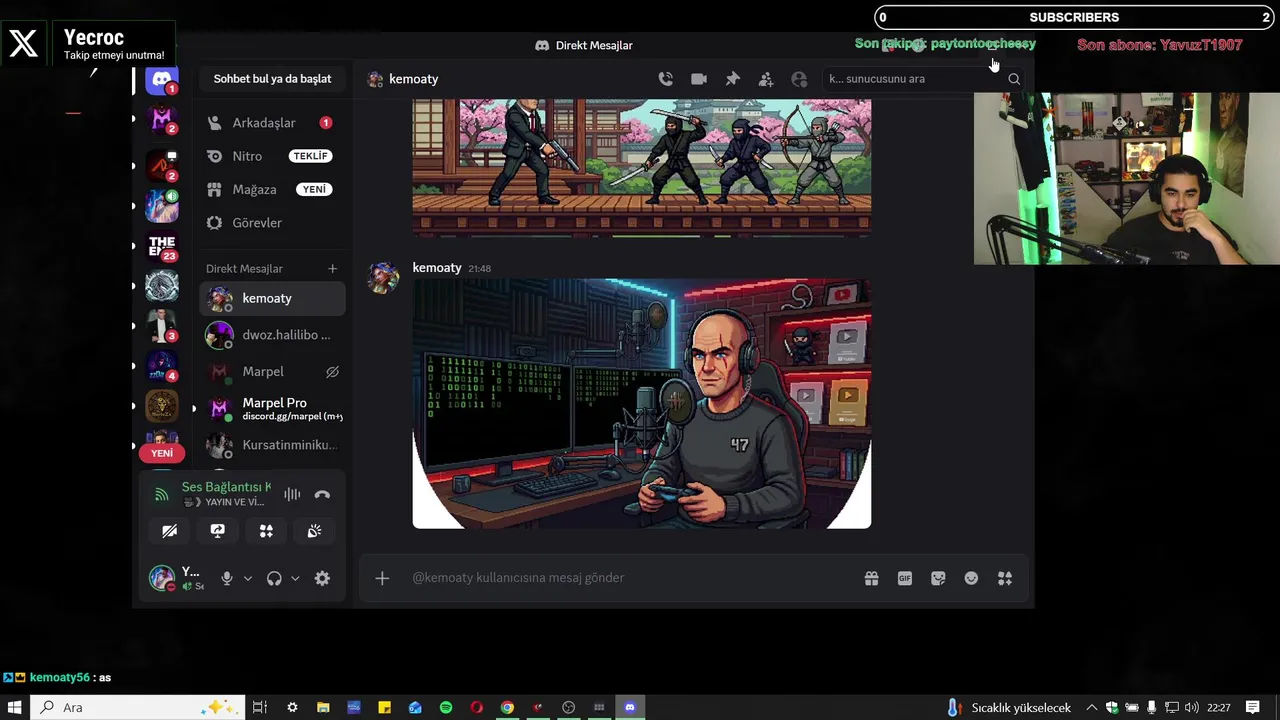Send a gift using the gift icon
Screen dimensions: 1280x720
click(871, 578)
